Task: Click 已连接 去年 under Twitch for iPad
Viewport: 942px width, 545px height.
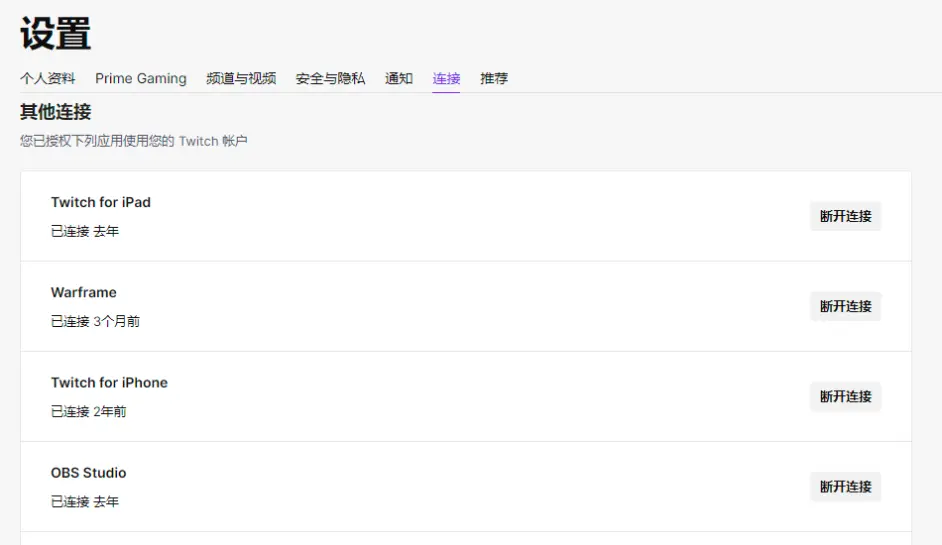Action: click(x=85, y=231)
